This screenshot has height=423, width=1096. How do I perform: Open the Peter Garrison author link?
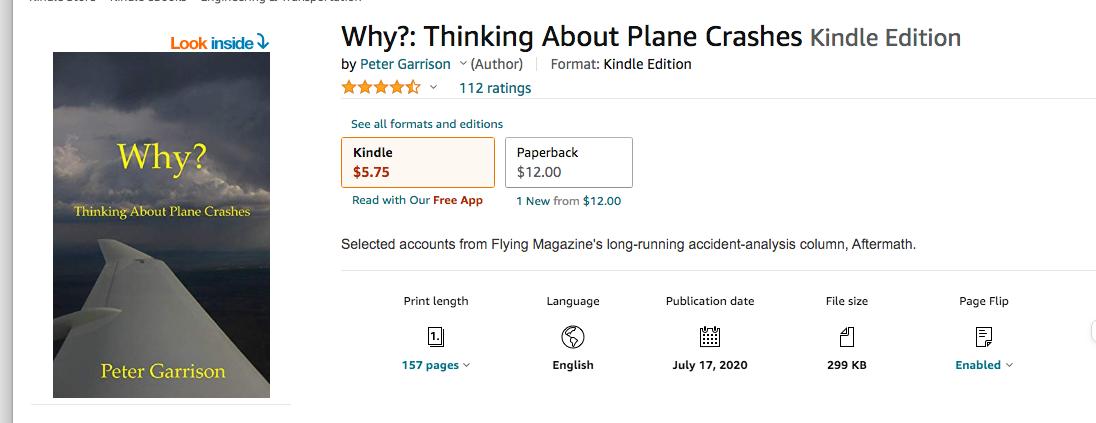pos(404,64)
